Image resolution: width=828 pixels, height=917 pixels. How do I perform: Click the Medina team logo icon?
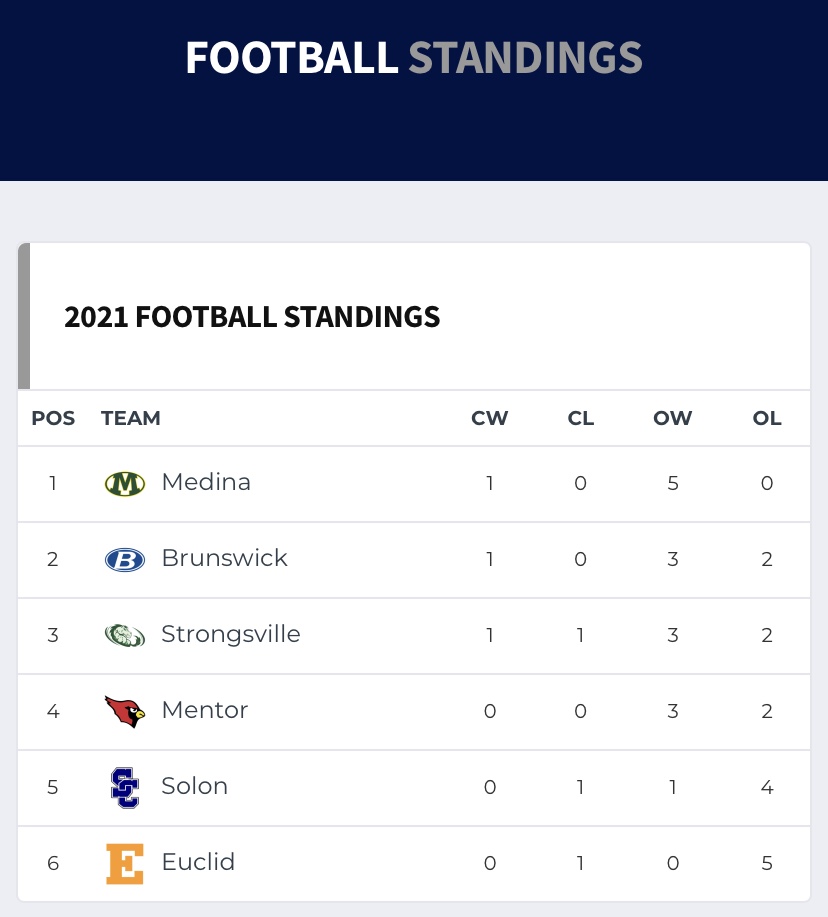tap(125, 484)
